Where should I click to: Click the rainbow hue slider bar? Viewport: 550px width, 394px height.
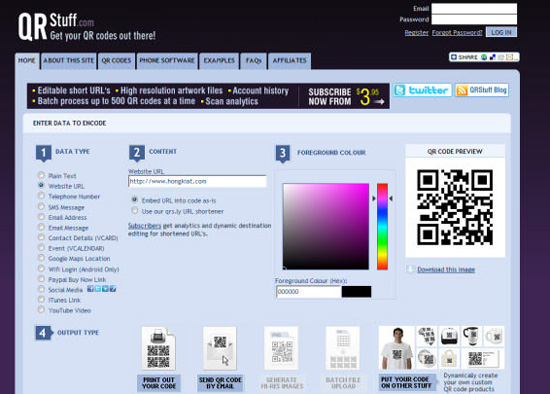[382, 227]
